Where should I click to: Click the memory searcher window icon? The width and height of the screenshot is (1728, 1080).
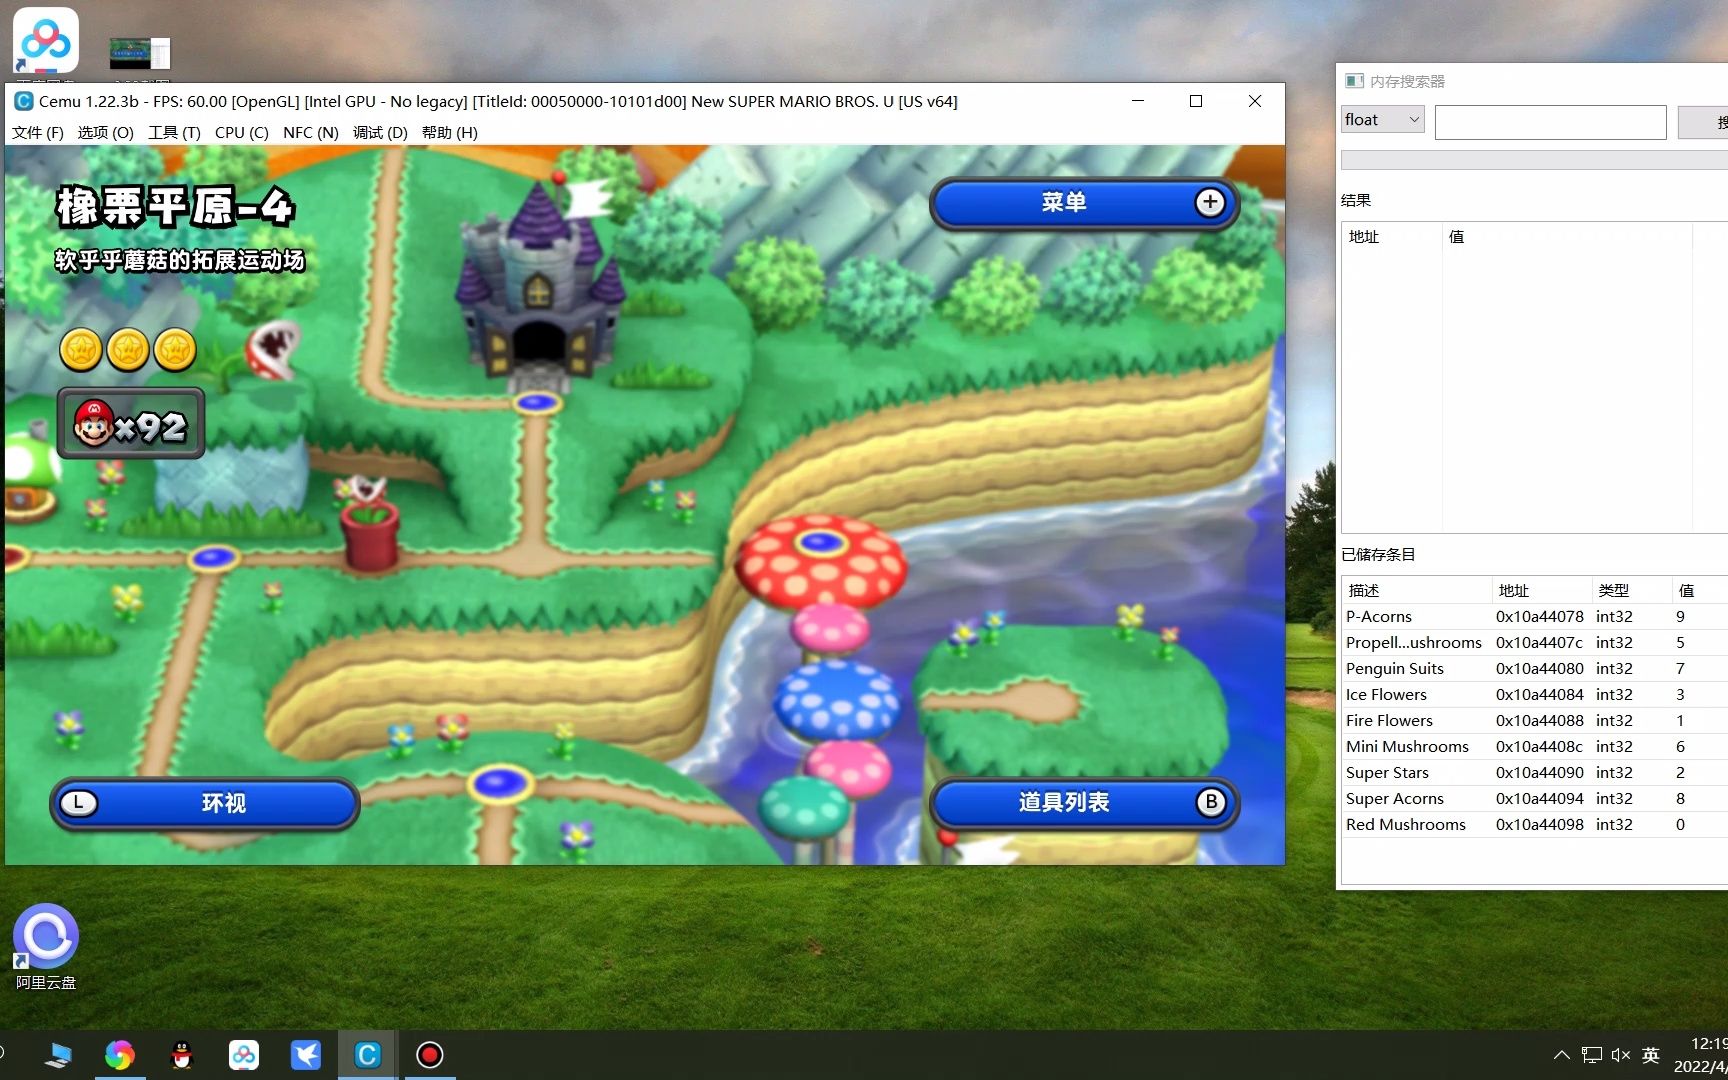pos(1354,81)
